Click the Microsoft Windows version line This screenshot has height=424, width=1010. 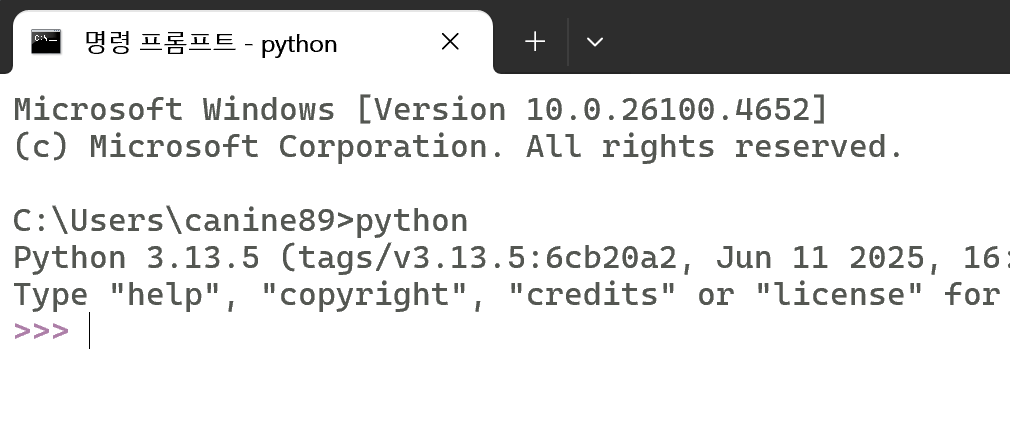pos(421,110)
